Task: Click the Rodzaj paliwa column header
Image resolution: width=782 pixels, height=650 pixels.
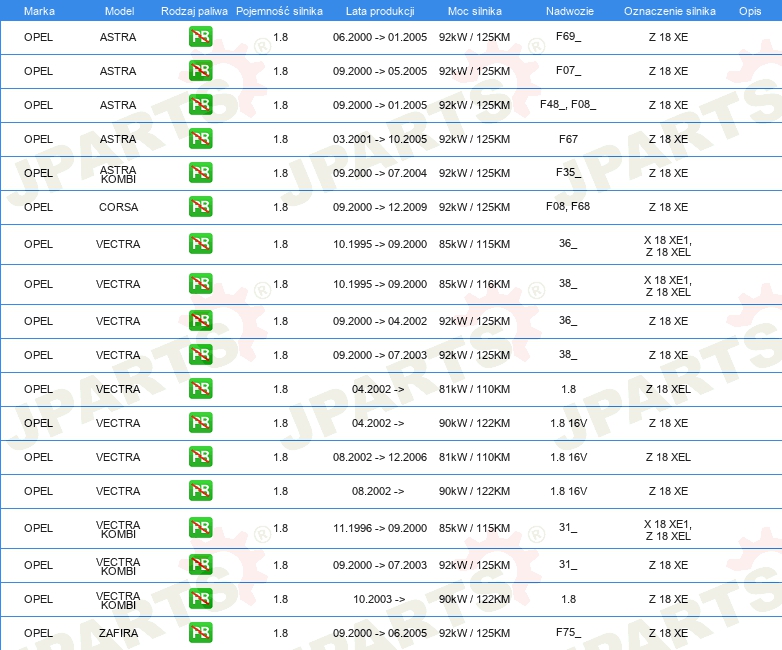Action: click(x=194, y=11)
